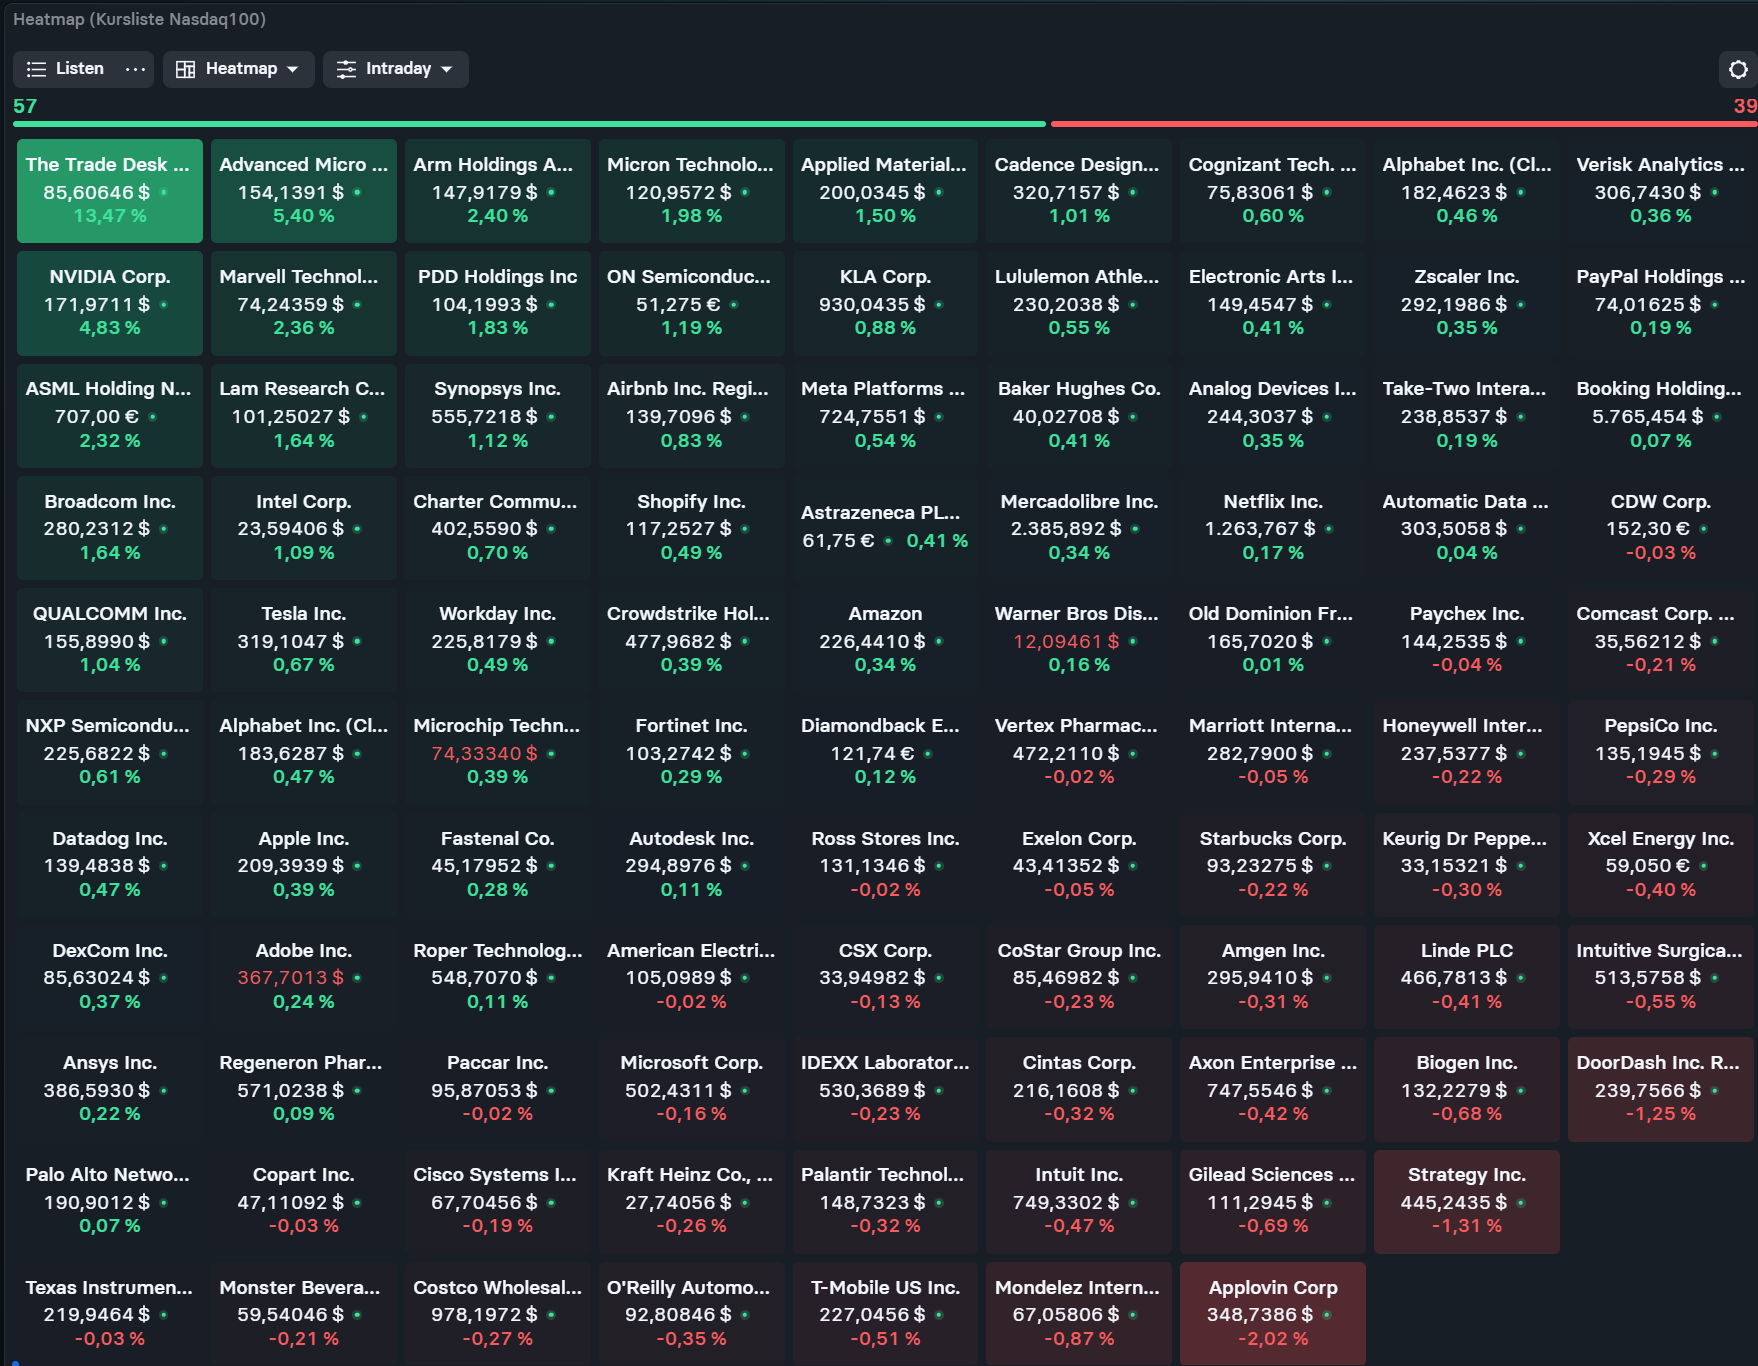Select the Booking Holdings tile
1758x1366 pixels.
pyautogui.click(x=1661, y=415)
